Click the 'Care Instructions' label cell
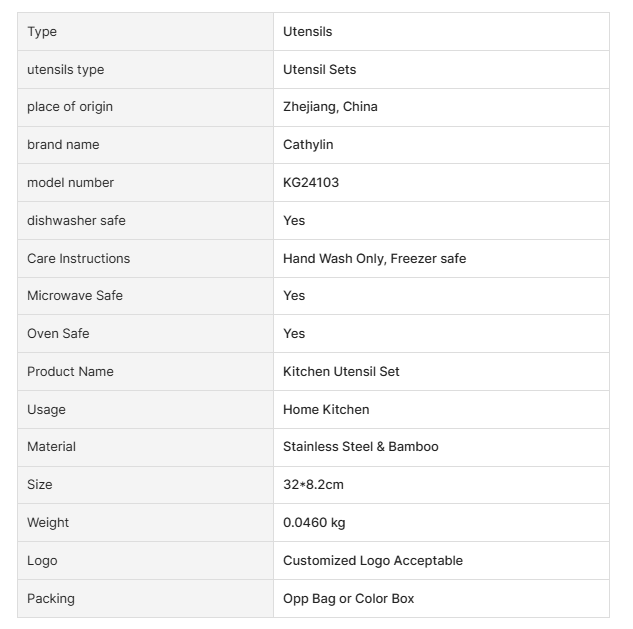This screenshot has width=633, height=629. [x=78, y=258]
